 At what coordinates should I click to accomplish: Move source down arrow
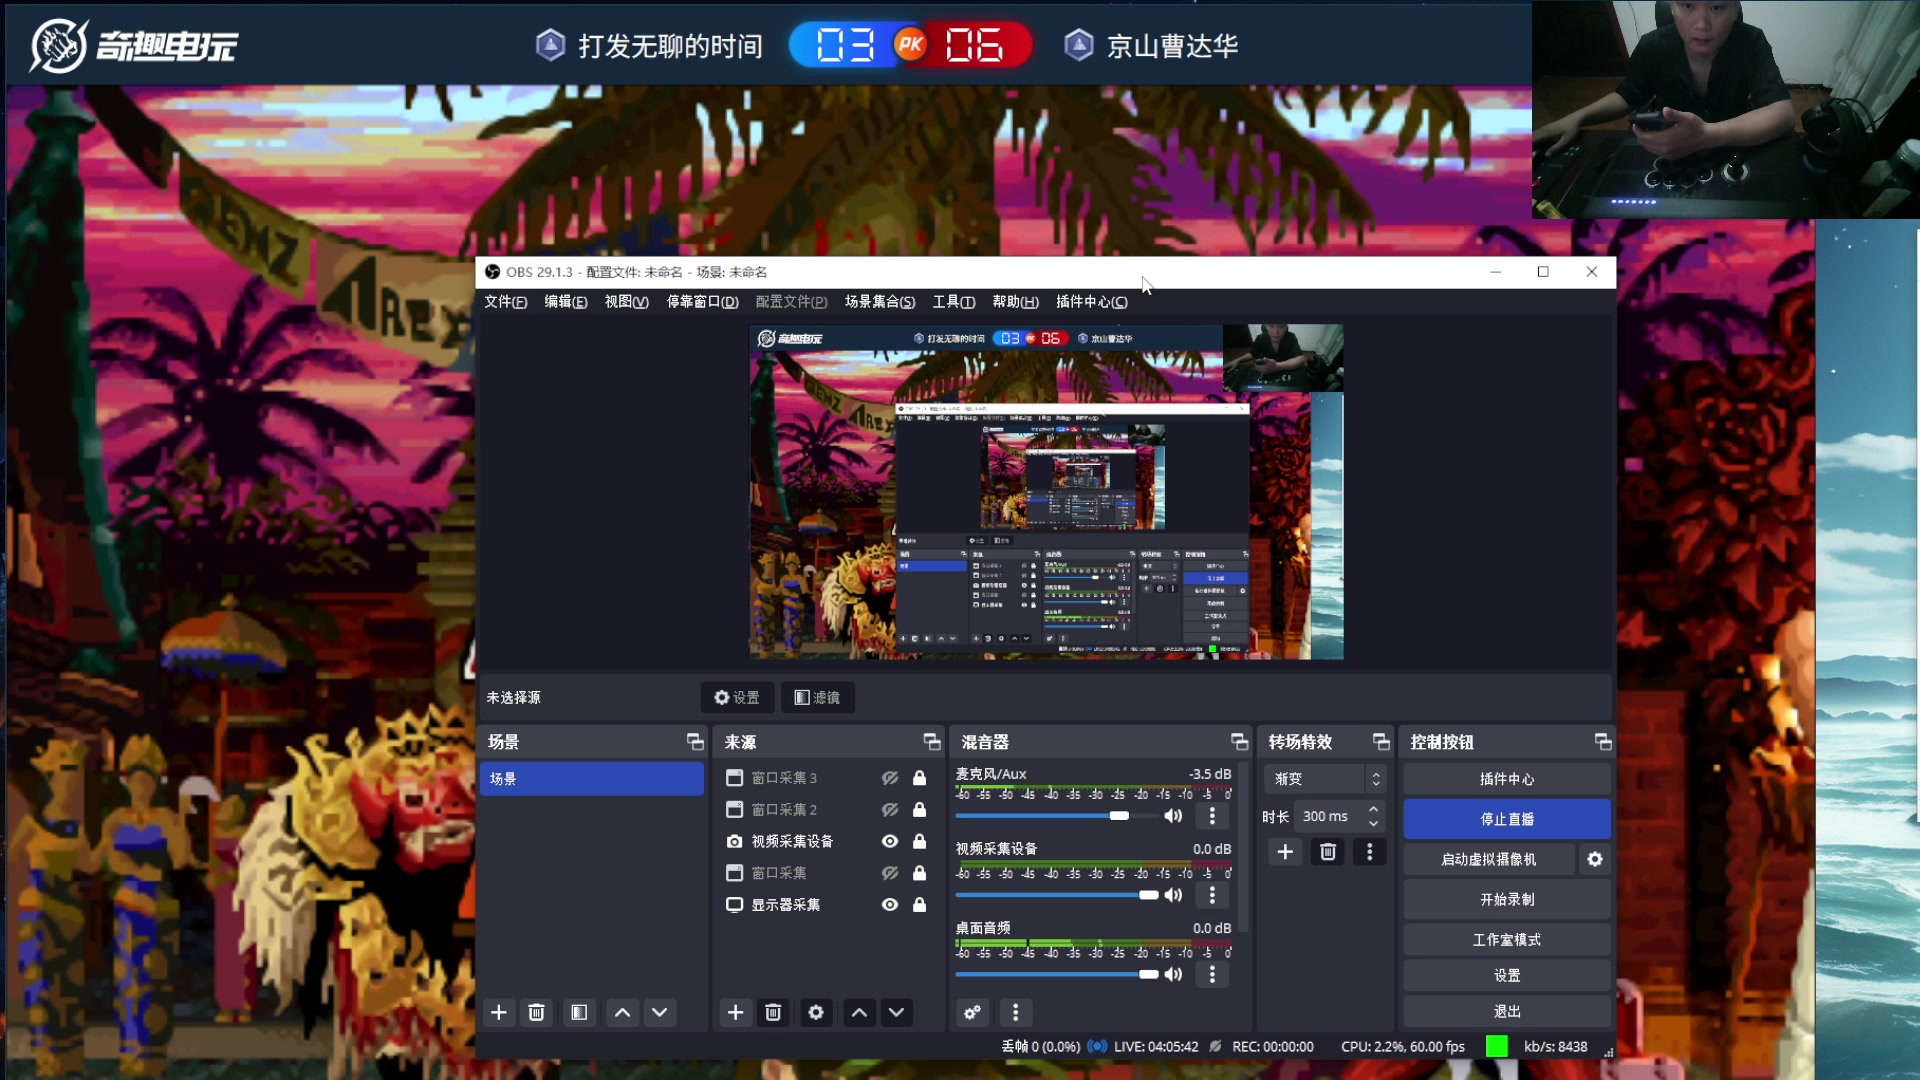pos(897,1012)
